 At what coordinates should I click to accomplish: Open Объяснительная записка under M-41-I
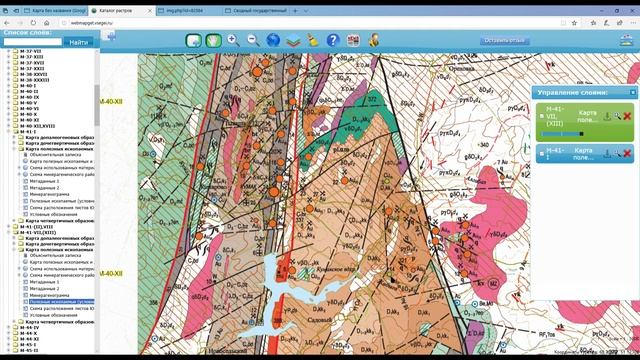pos(55,155)
